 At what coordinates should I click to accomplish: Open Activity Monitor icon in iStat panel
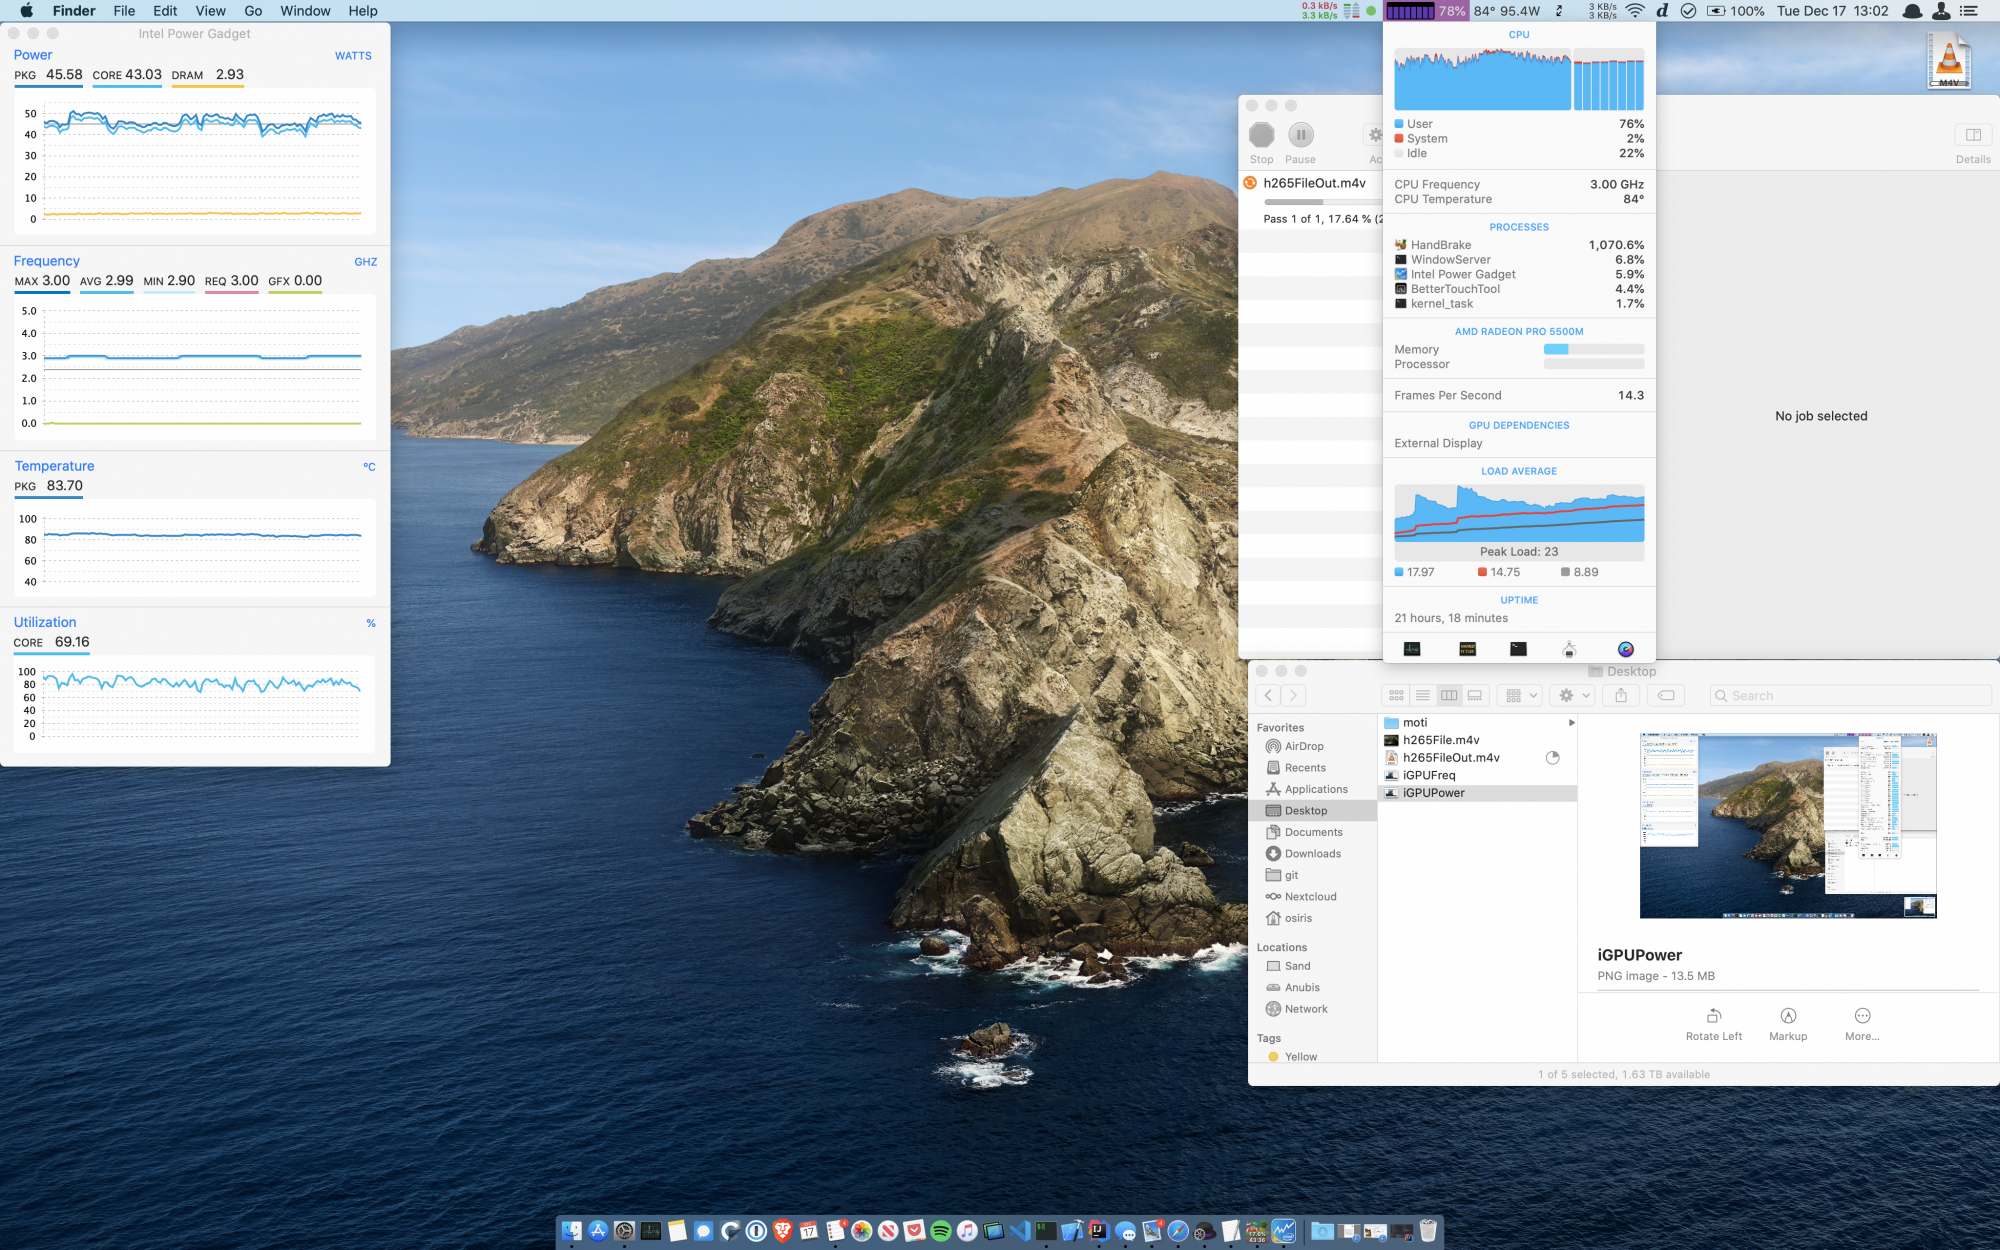[1412, 649]
